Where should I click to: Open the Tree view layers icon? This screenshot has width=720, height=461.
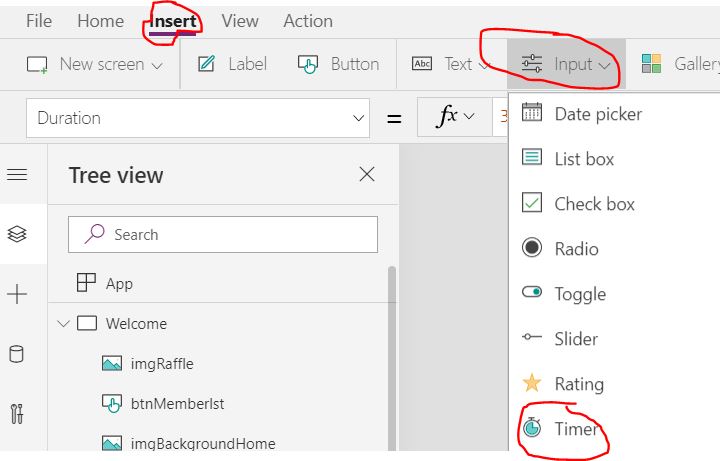pyautogui.click(x=17, y=234)
